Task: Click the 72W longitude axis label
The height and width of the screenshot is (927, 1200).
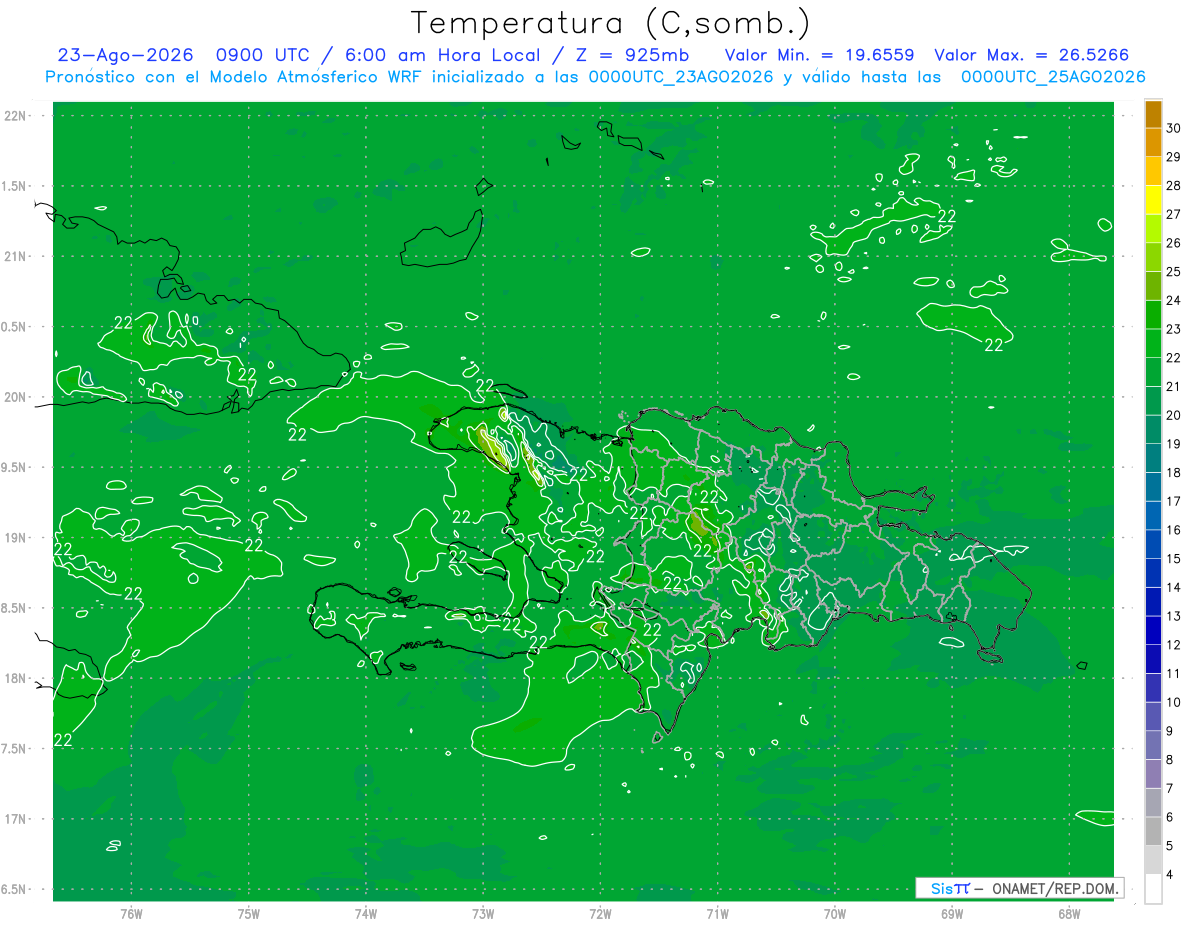Action: pyautogui.click(x=600, y=913)
